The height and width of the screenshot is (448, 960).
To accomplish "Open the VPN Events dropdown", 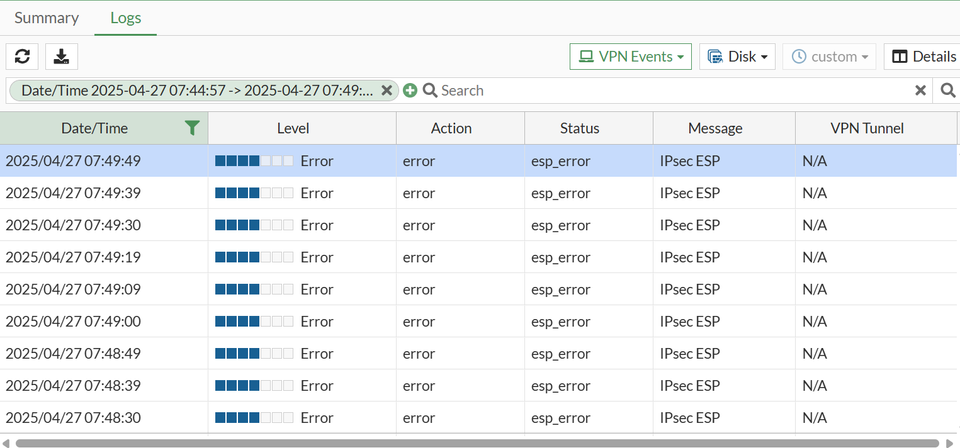I will (x=631, y=57).
